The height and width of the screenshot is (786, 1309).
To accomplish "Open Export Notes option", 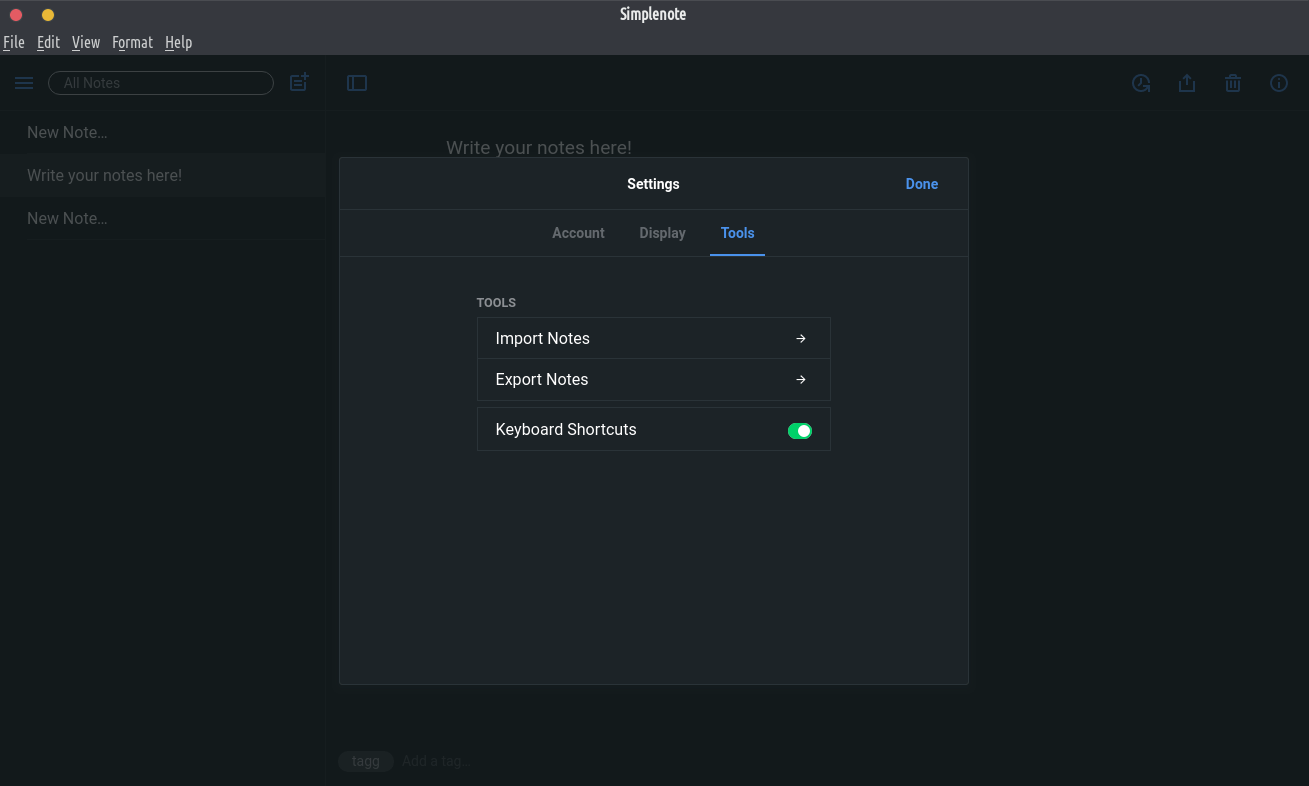I will (654, 380).
